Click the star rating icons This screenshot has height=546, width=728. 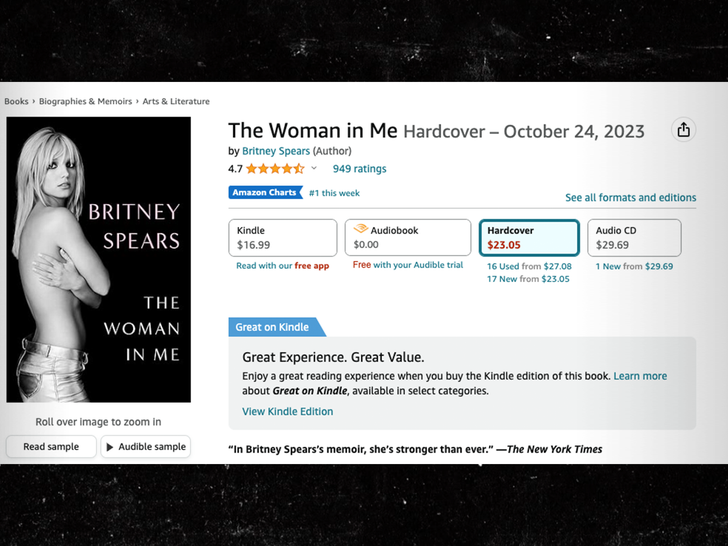275,169
